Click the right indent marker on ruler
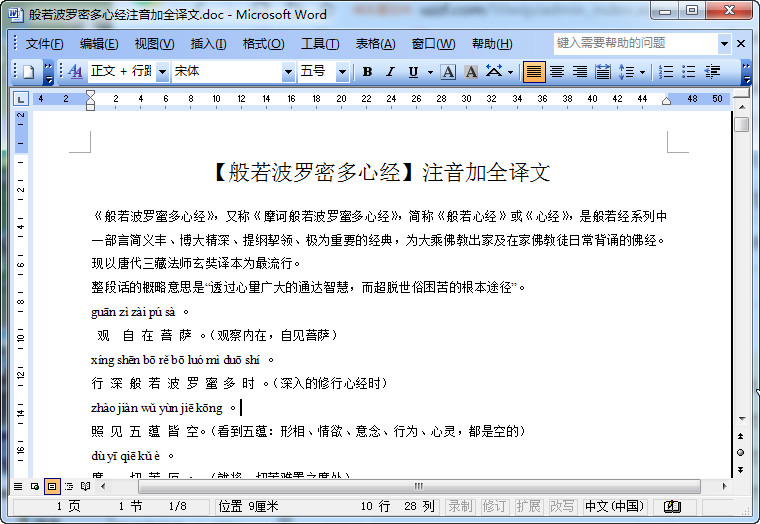 pos(666,101)
